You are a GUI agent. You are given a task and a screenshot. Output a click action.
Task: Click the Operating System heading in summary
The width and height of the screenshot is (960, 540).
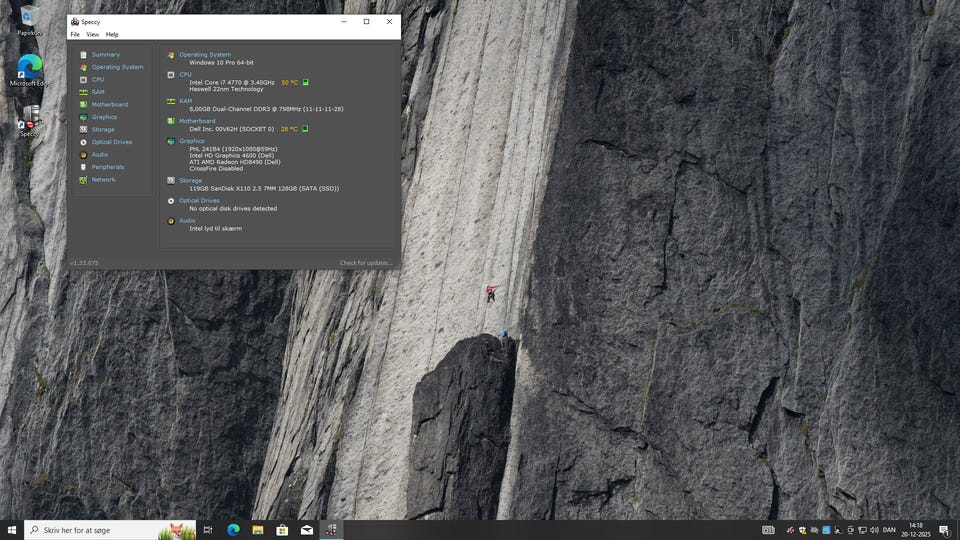pyautogui.click(x=204, y=55)
